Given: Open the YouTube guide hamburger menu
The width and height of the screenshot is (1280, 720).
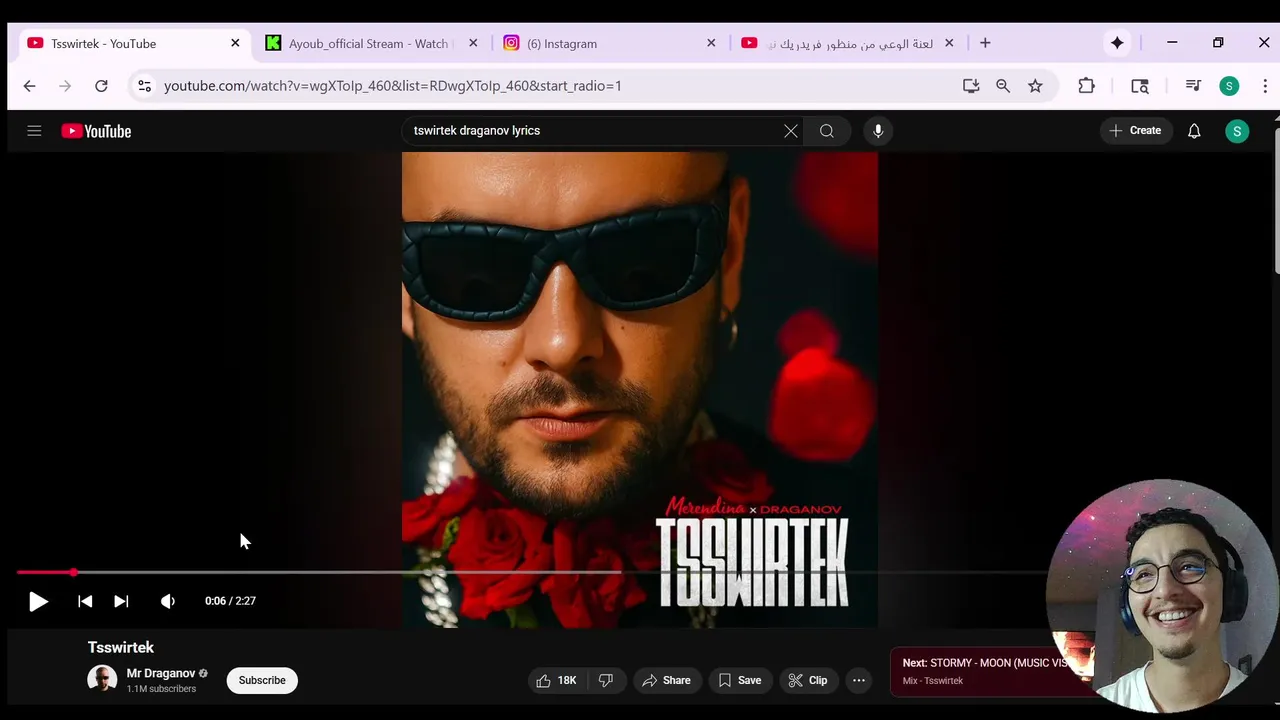Looking at the screenshot, I should (34, 131).
